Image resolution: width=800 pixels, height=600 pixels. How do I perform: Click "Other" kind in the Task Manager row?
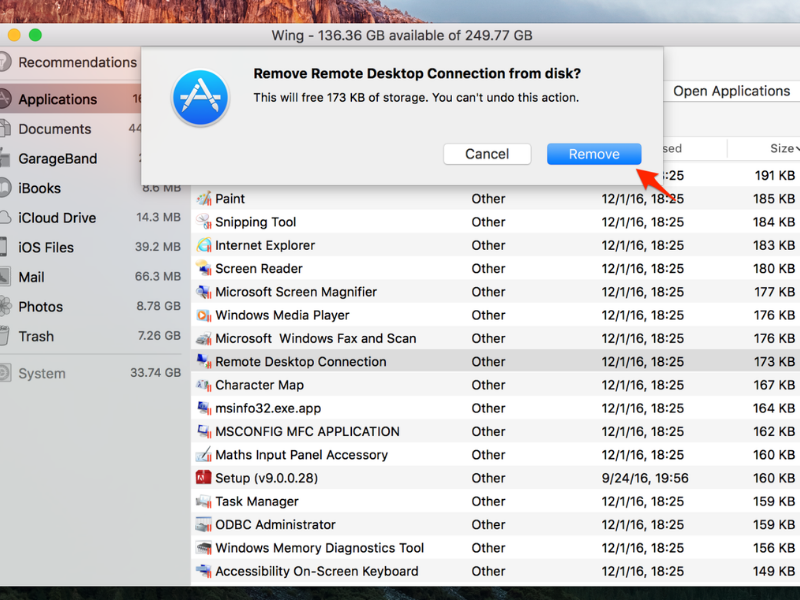coord(488,502)
